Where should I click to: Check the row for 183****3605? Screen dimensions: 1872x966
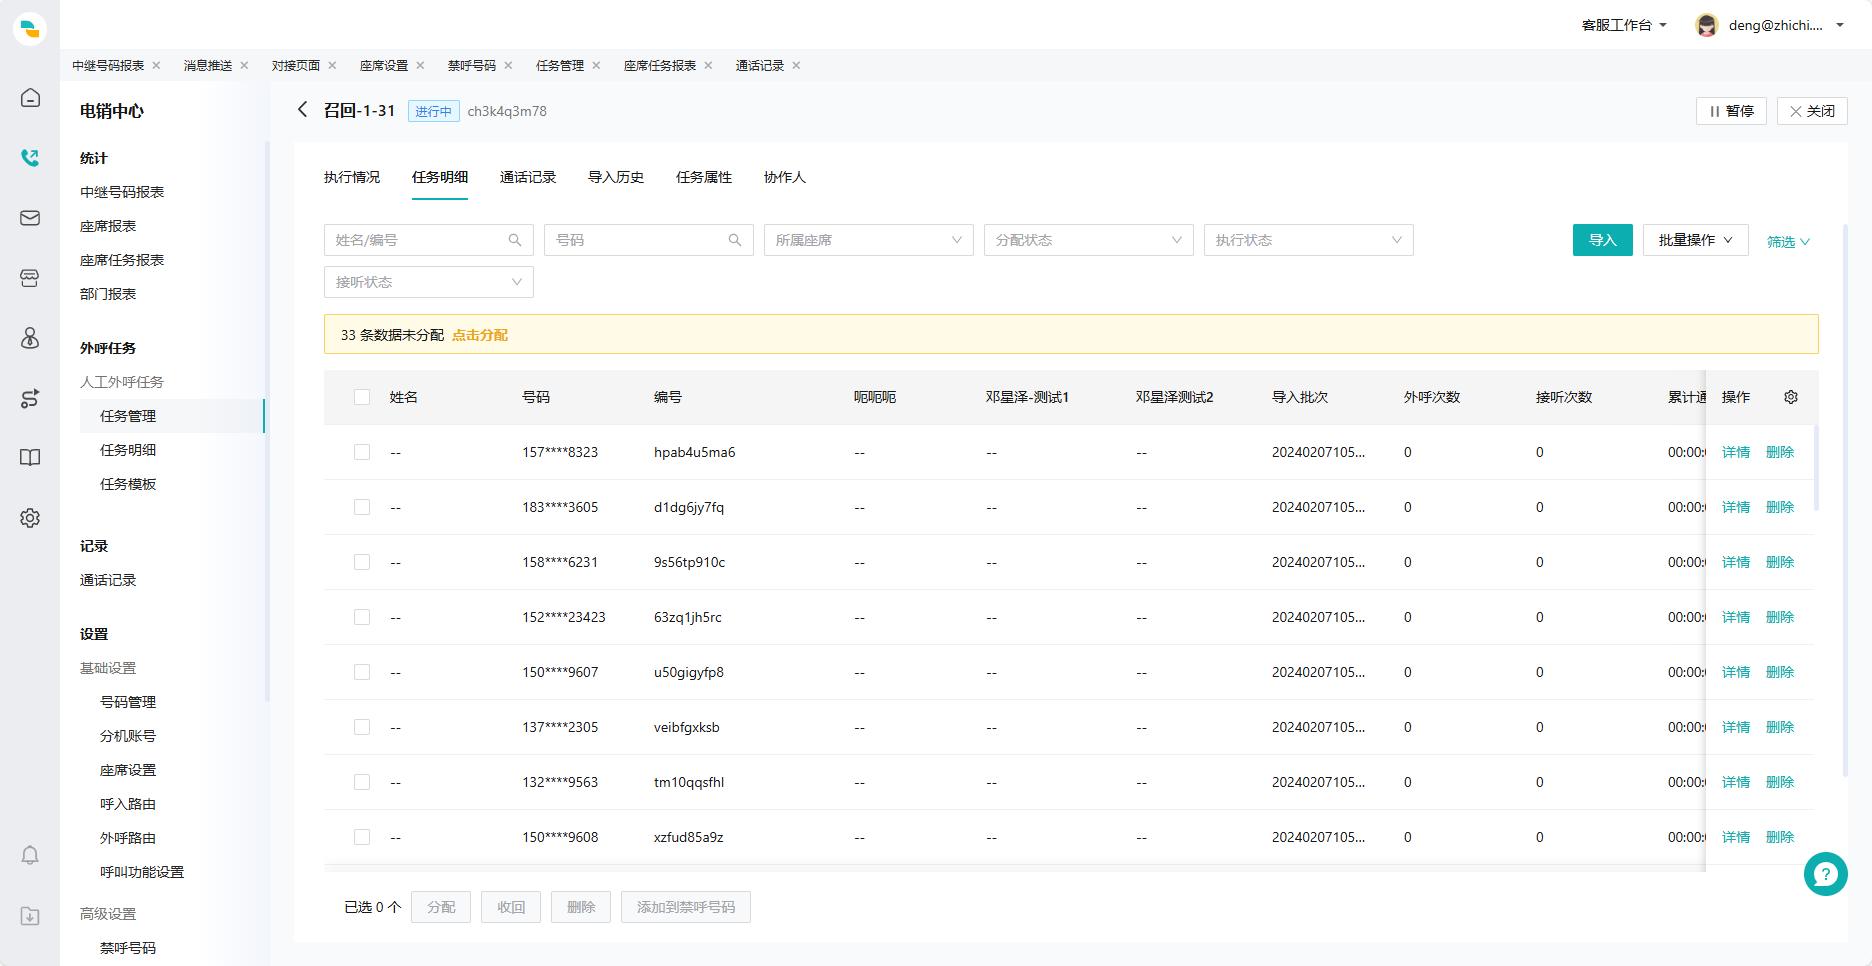click(362, 507)
